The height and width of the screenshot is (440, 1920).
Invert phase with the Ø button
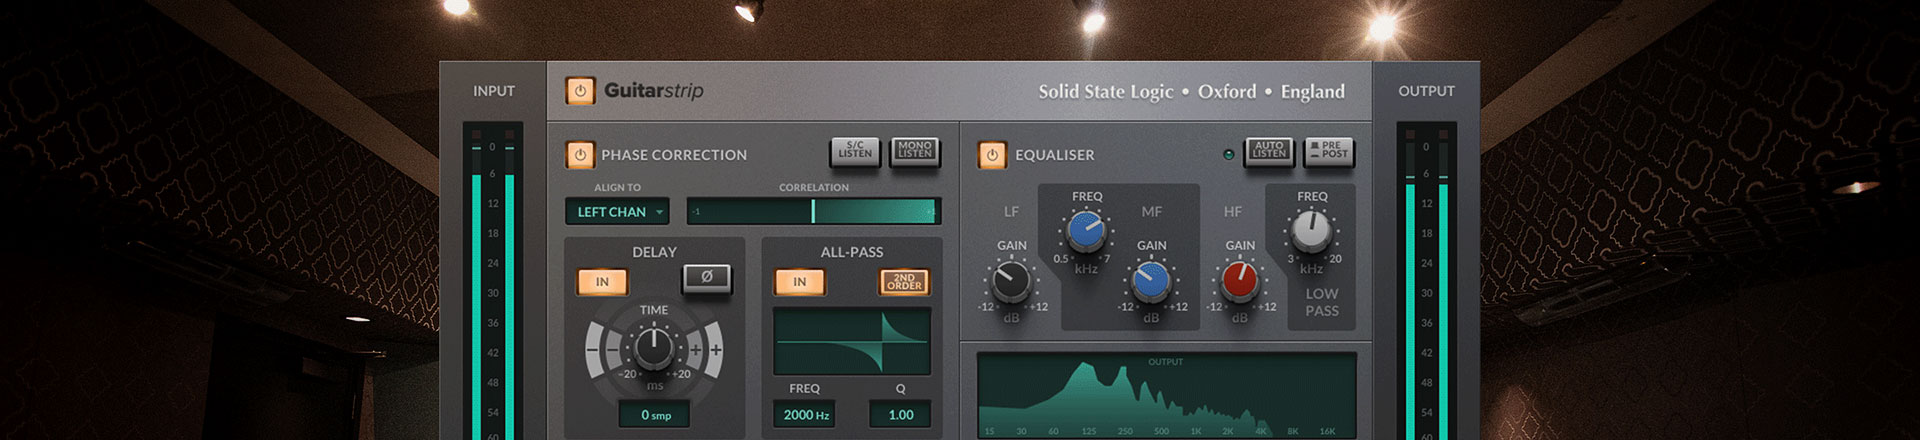707,278
